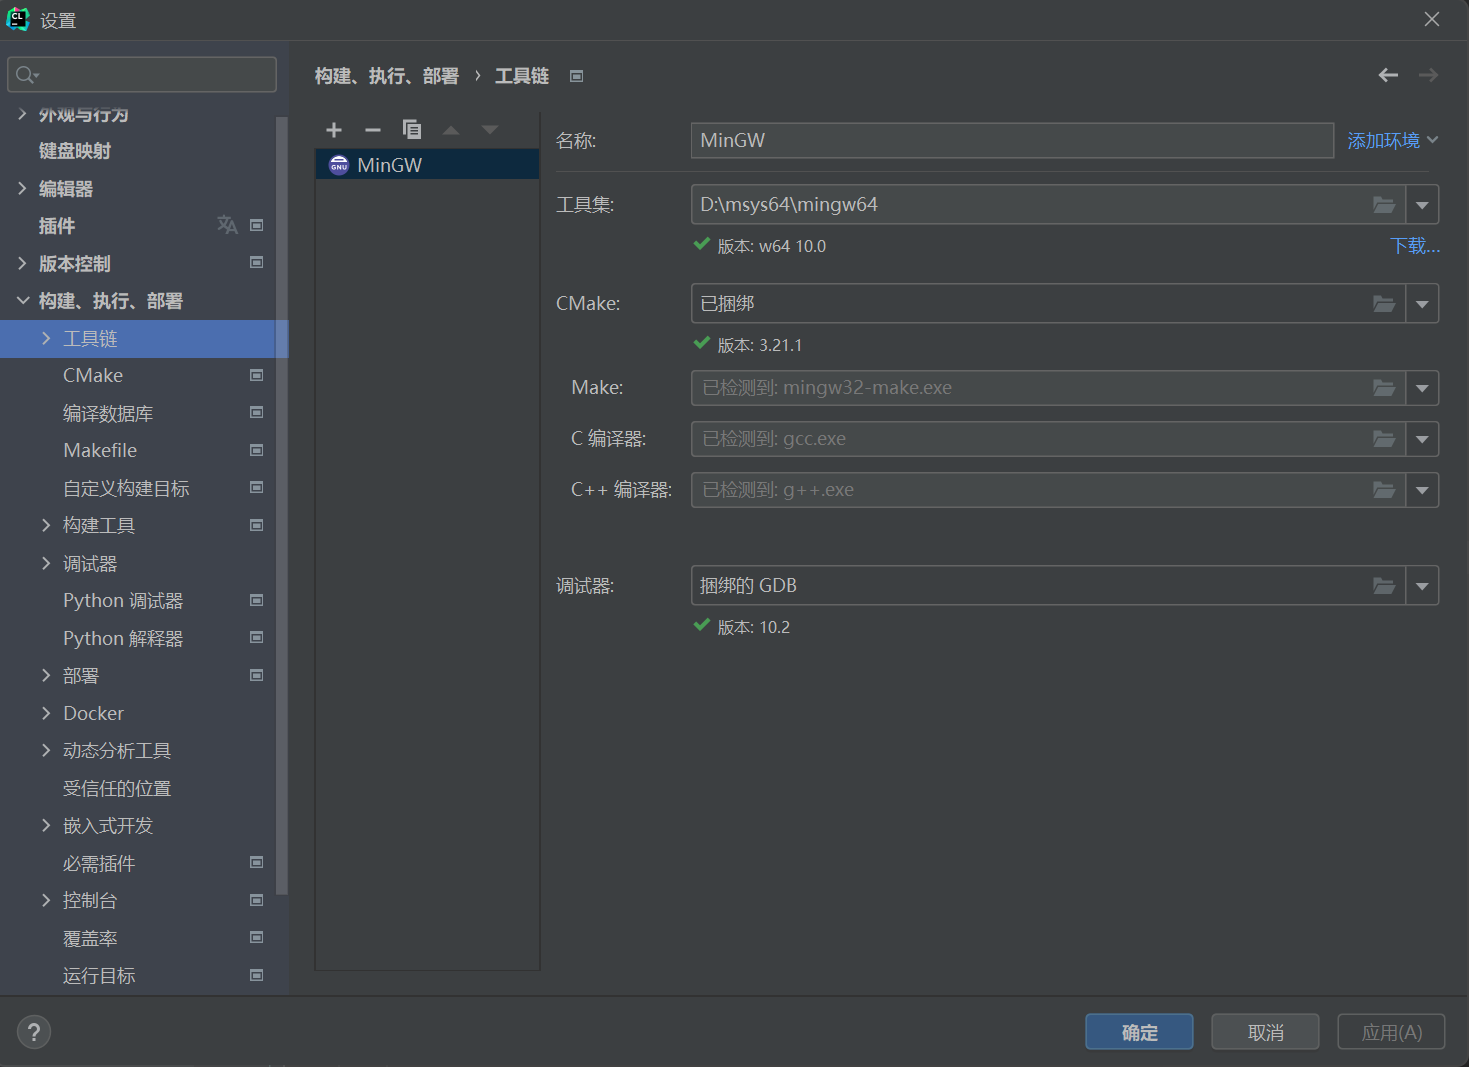
Task: Click project icon on 版本控制 row
Action: (256, 262)
